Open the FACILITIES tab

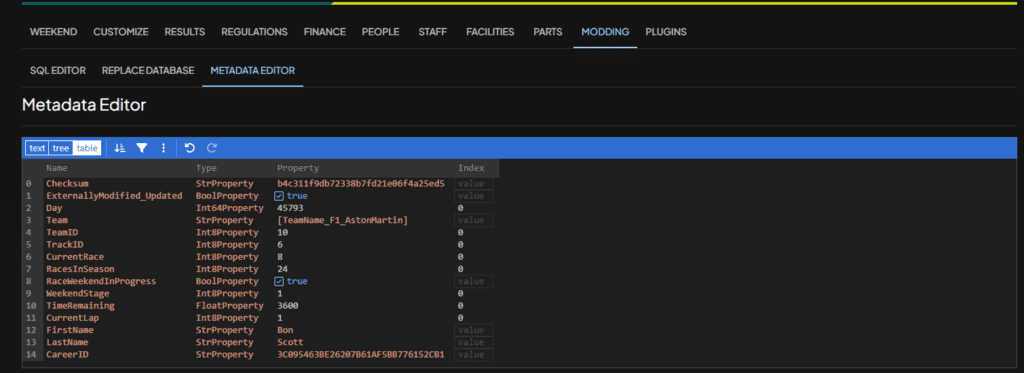(490, 31)
